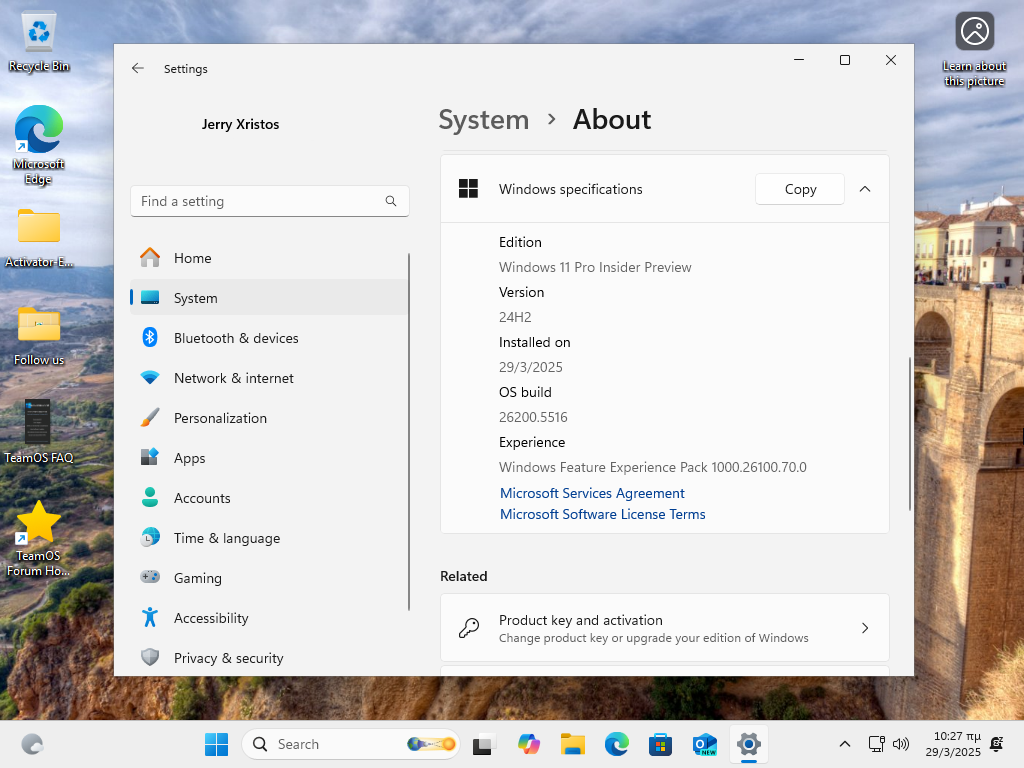Viewport: 1024px width, 768px height.
Task: Open the notification bell in the tray
Action: point(997,744)
